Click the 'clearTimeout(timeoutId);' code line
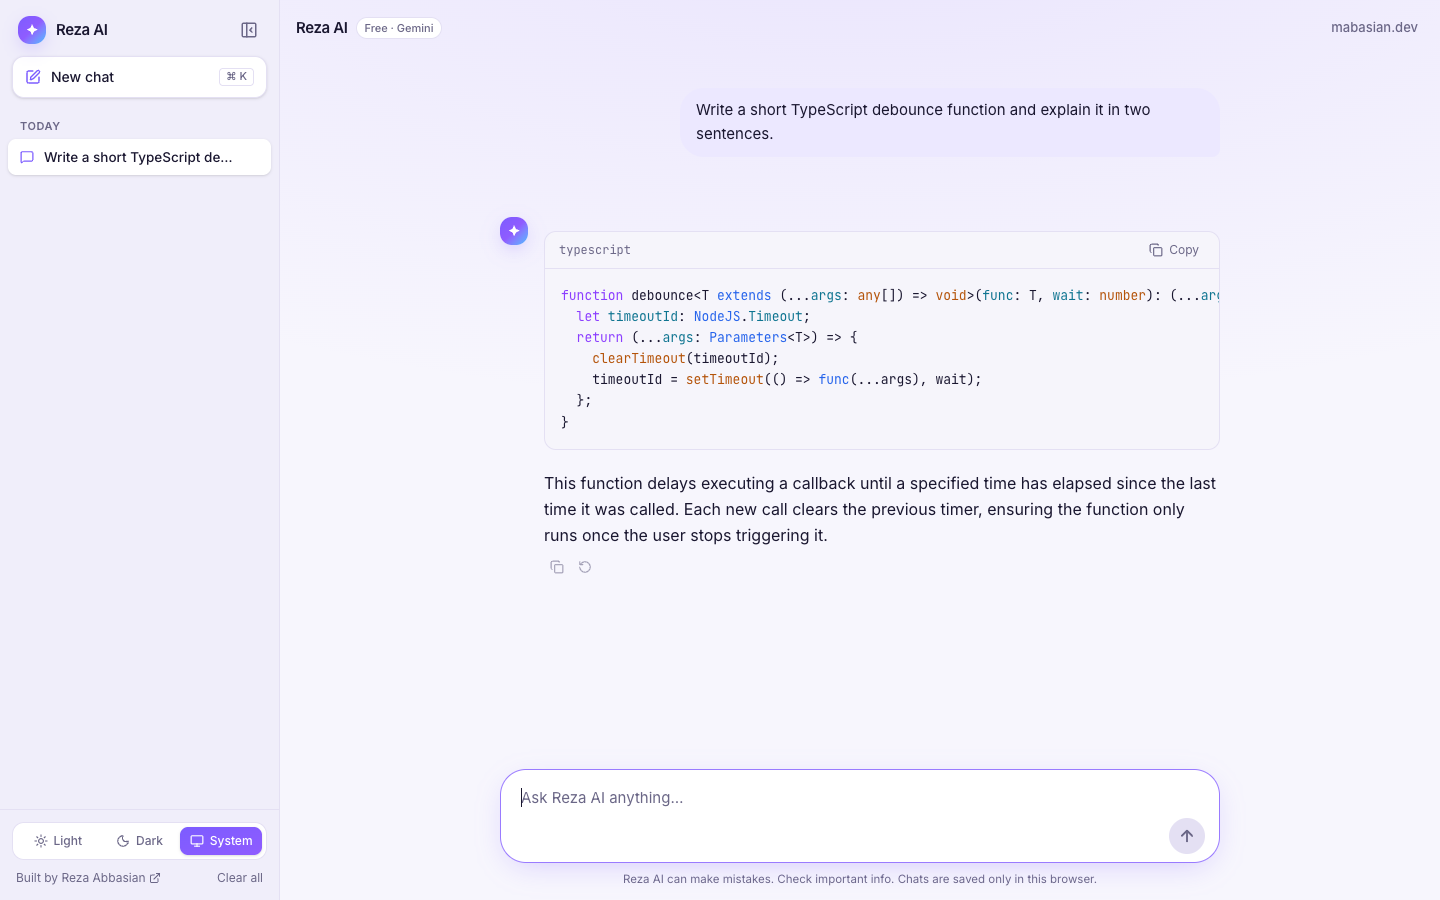 tap(685, 358)
